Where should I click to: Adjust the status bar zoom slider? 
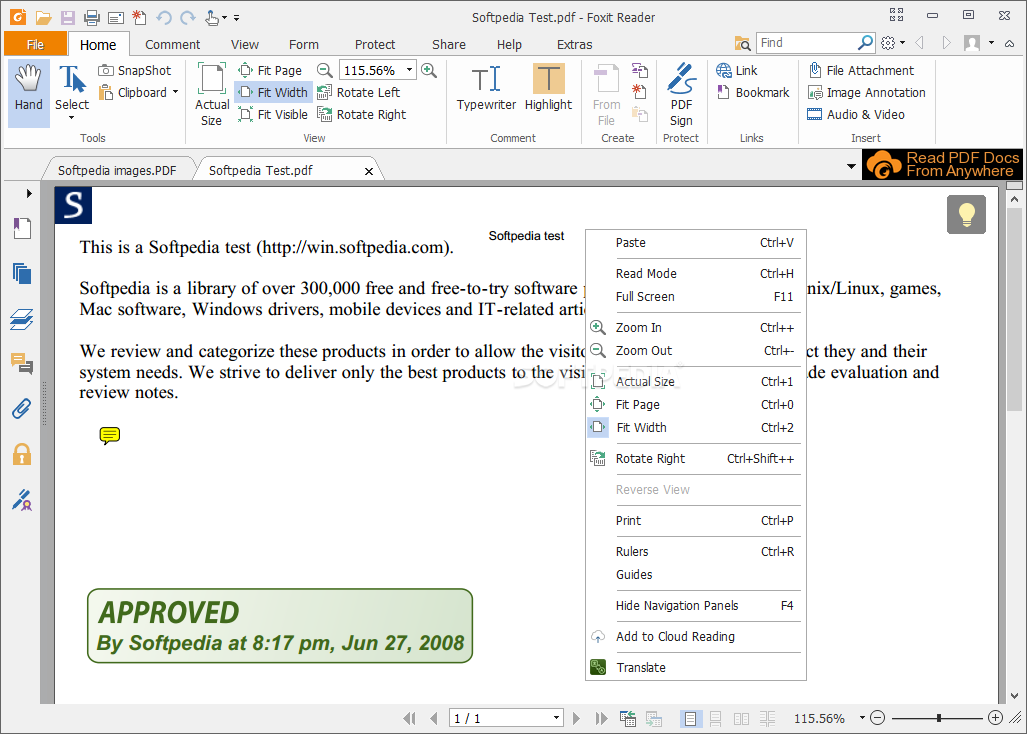pos(939,718)
